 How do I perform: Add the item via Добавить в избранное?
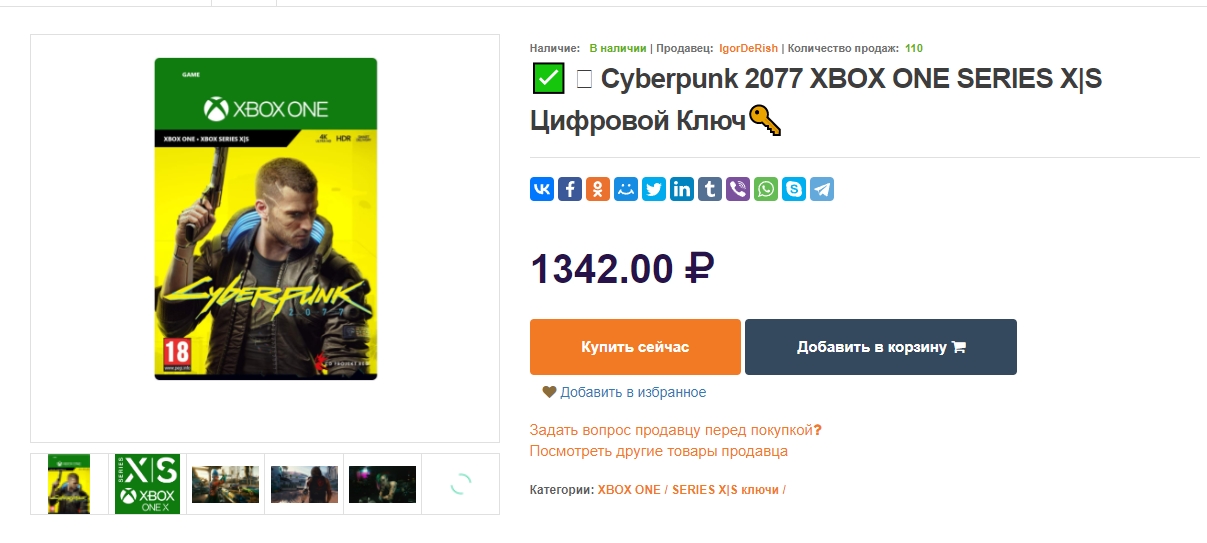[x=624, y=392]
